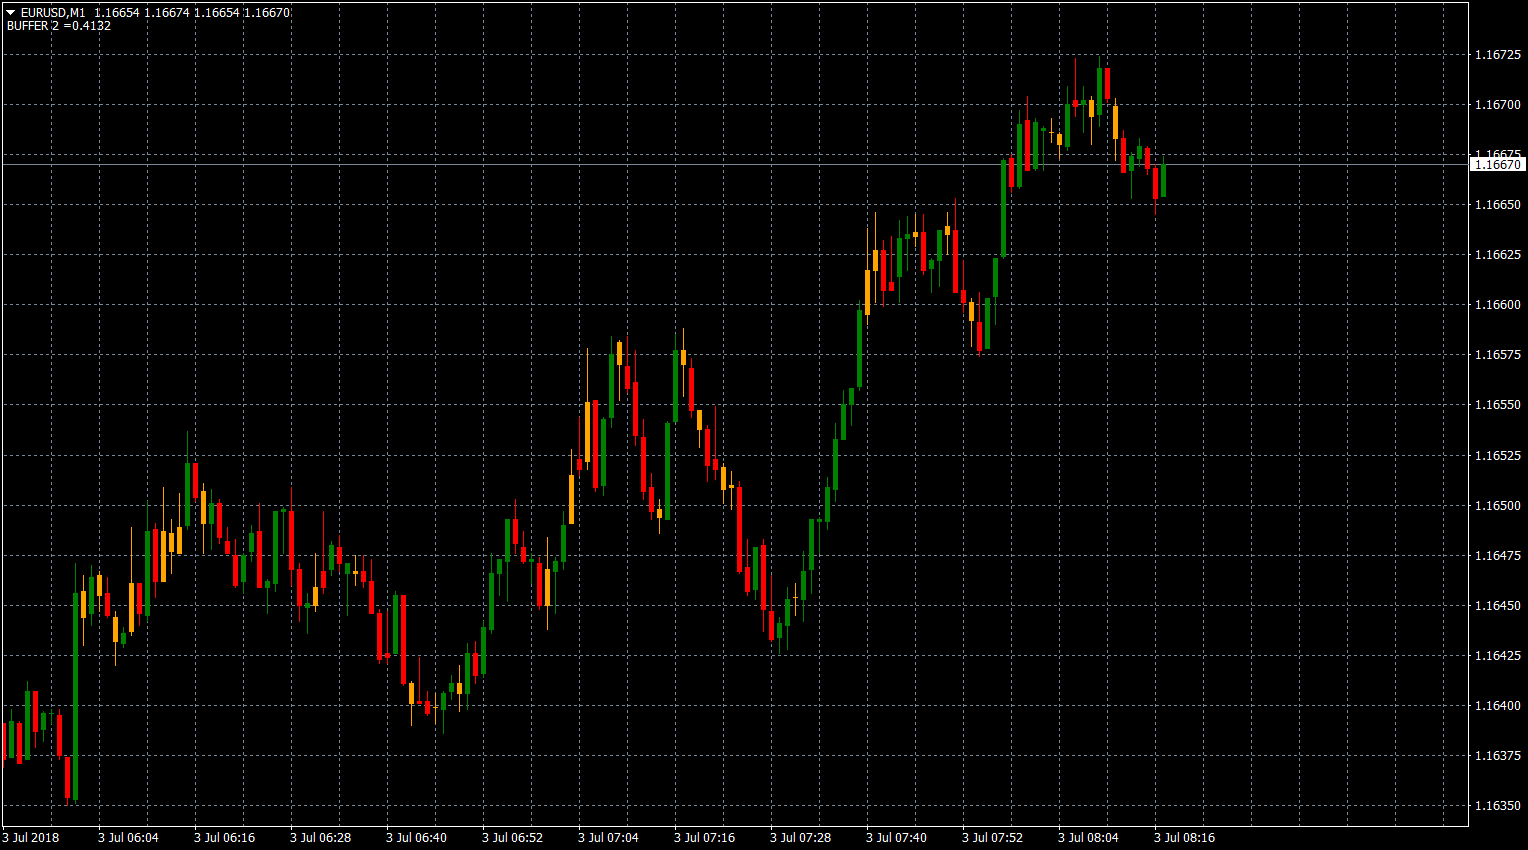Click the 3 Jul 06:52 time label
This screenshot has height=850, width=1528.
(512, 838)
